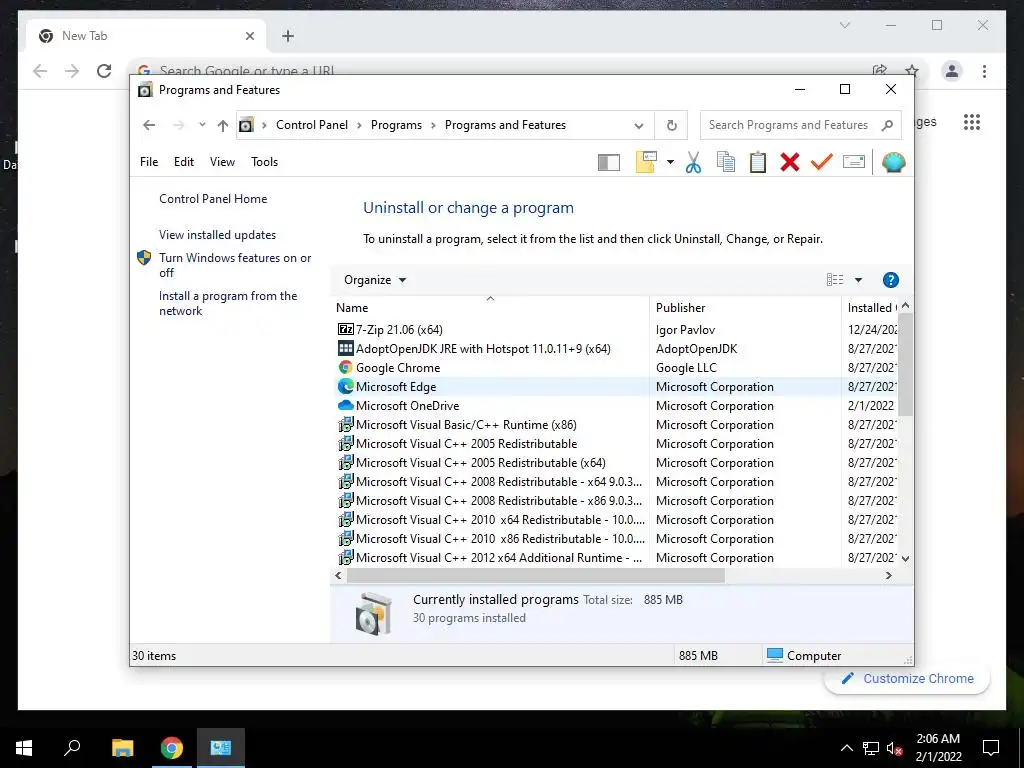
Task: Open the notification center icon
Action: pyautogui.click(x=991, y=748)
